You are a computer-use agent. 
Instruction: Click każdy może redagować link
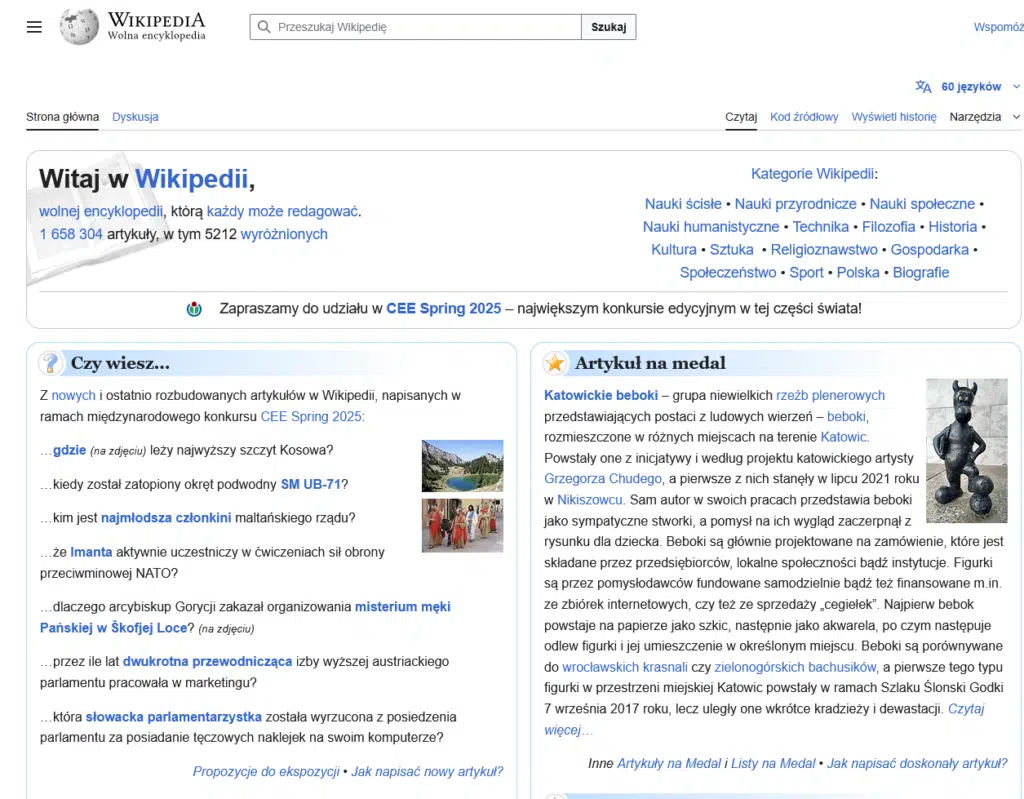(282, 211)
